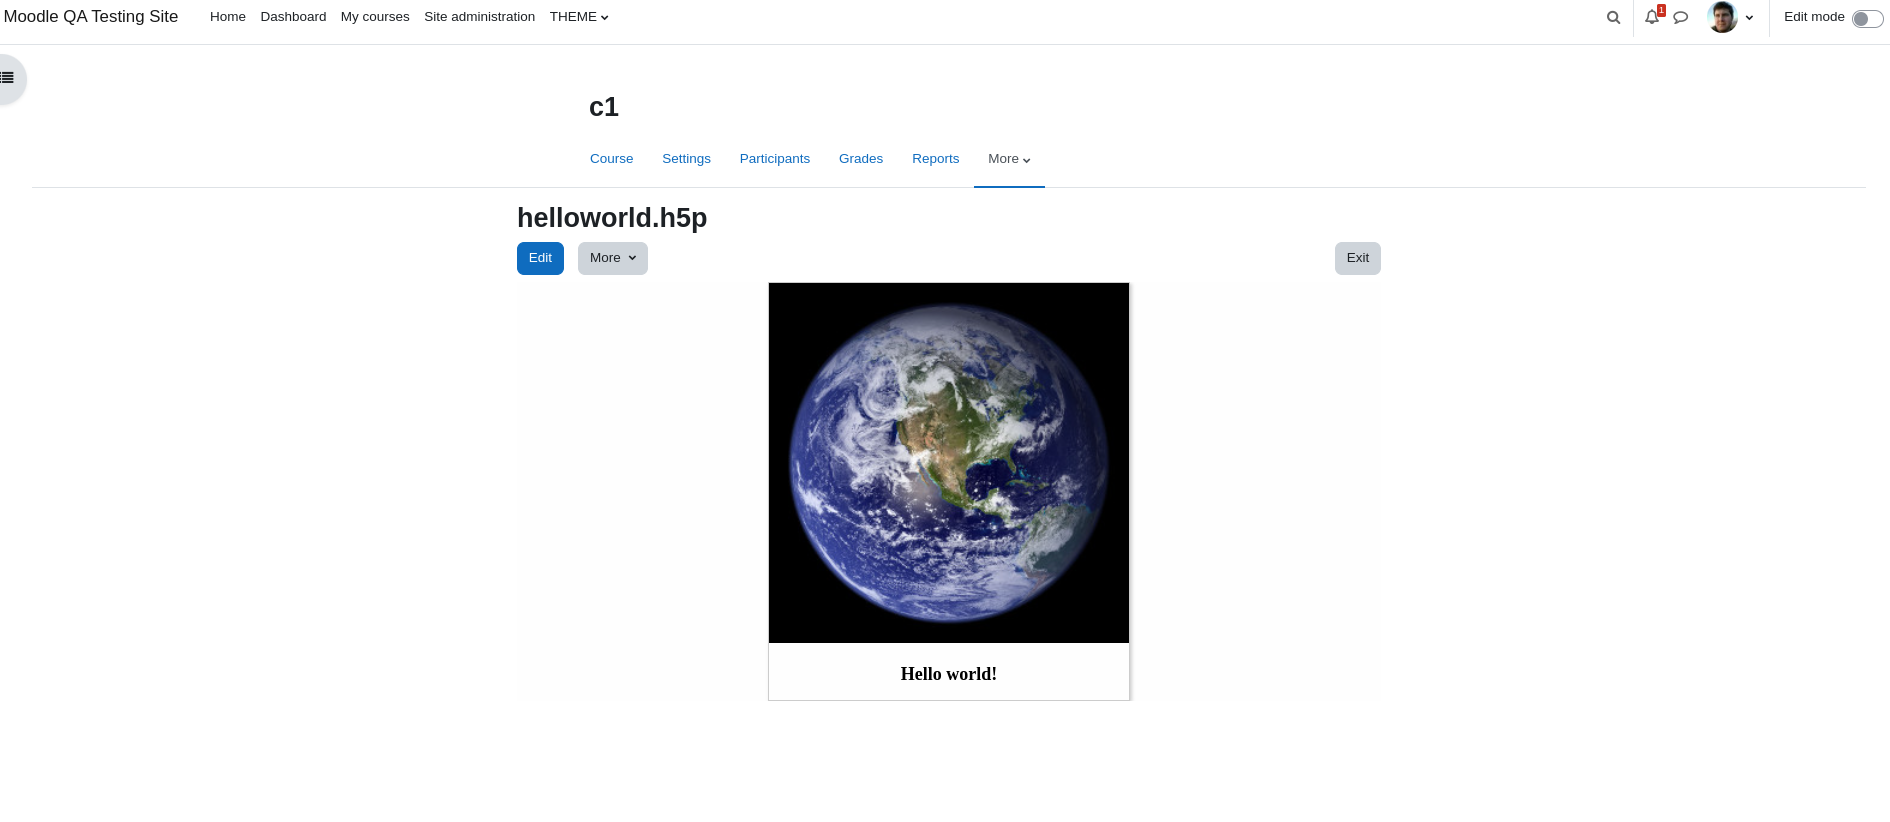Switch to the Settings tab

click(x=686, y=159)
